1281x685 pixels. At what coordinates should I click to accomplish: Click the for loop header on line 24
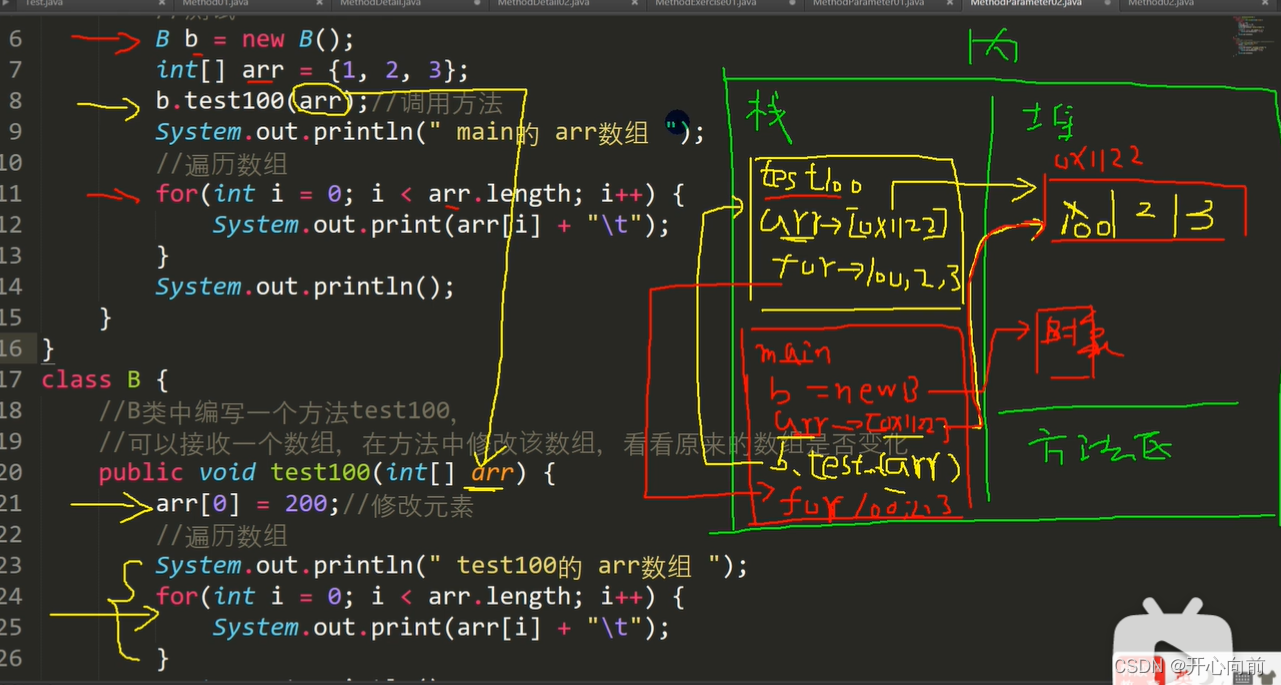coord(420,597)
